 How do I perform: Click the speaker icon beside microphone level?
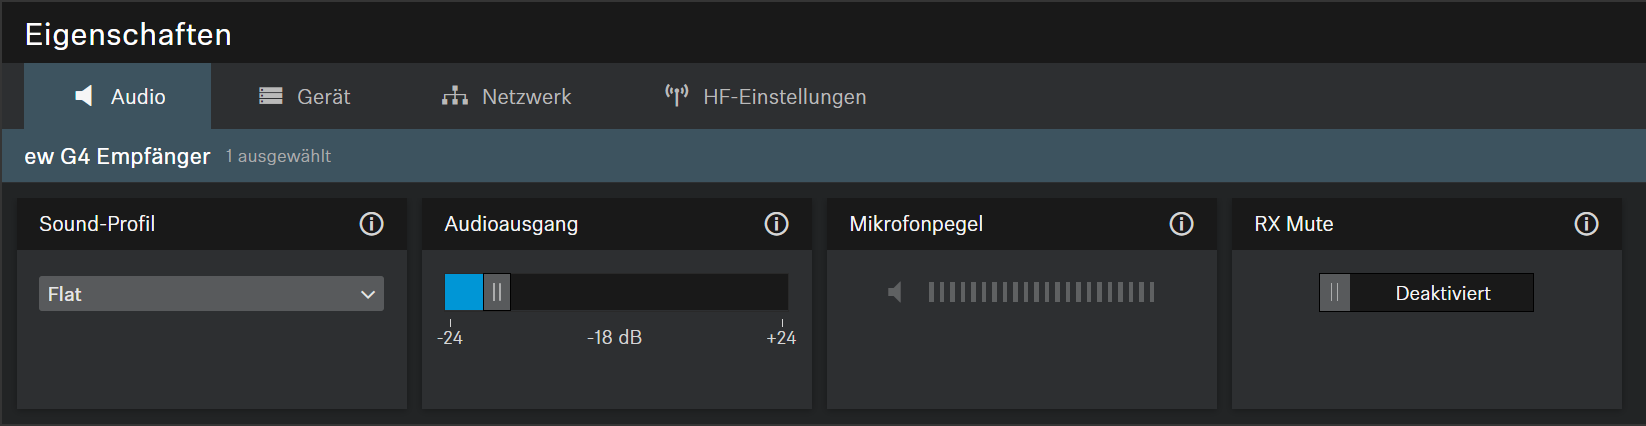[895, 292]
